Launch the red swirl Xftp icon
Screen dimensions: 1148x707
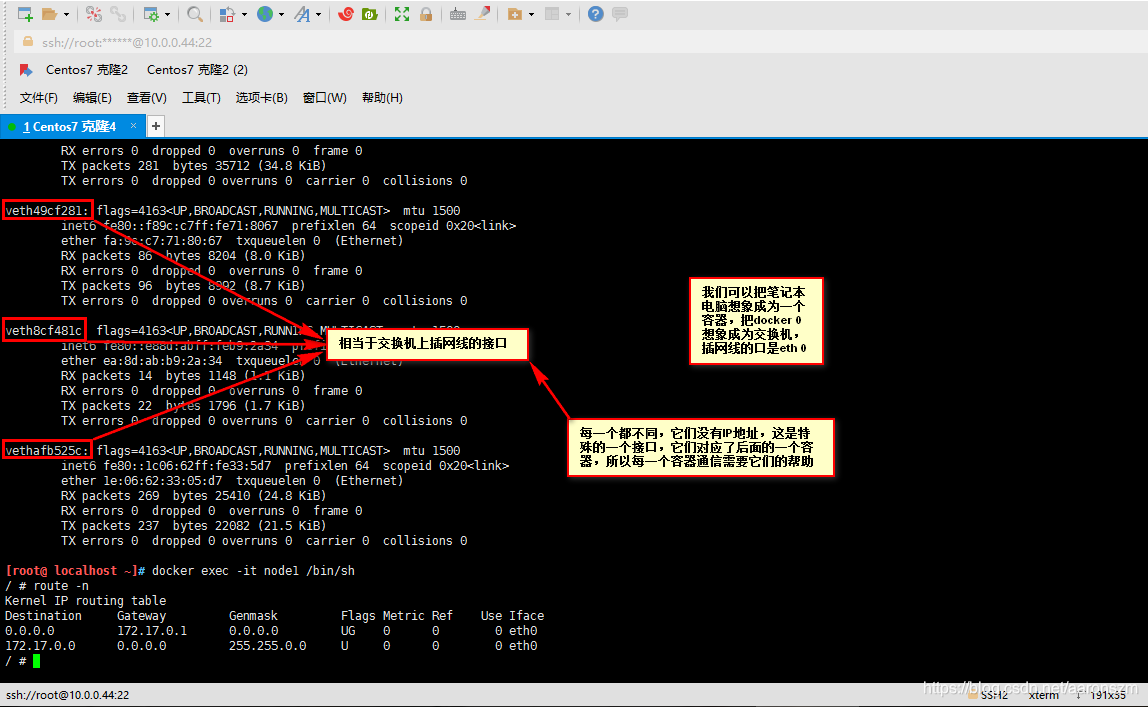tap(346, 14)
